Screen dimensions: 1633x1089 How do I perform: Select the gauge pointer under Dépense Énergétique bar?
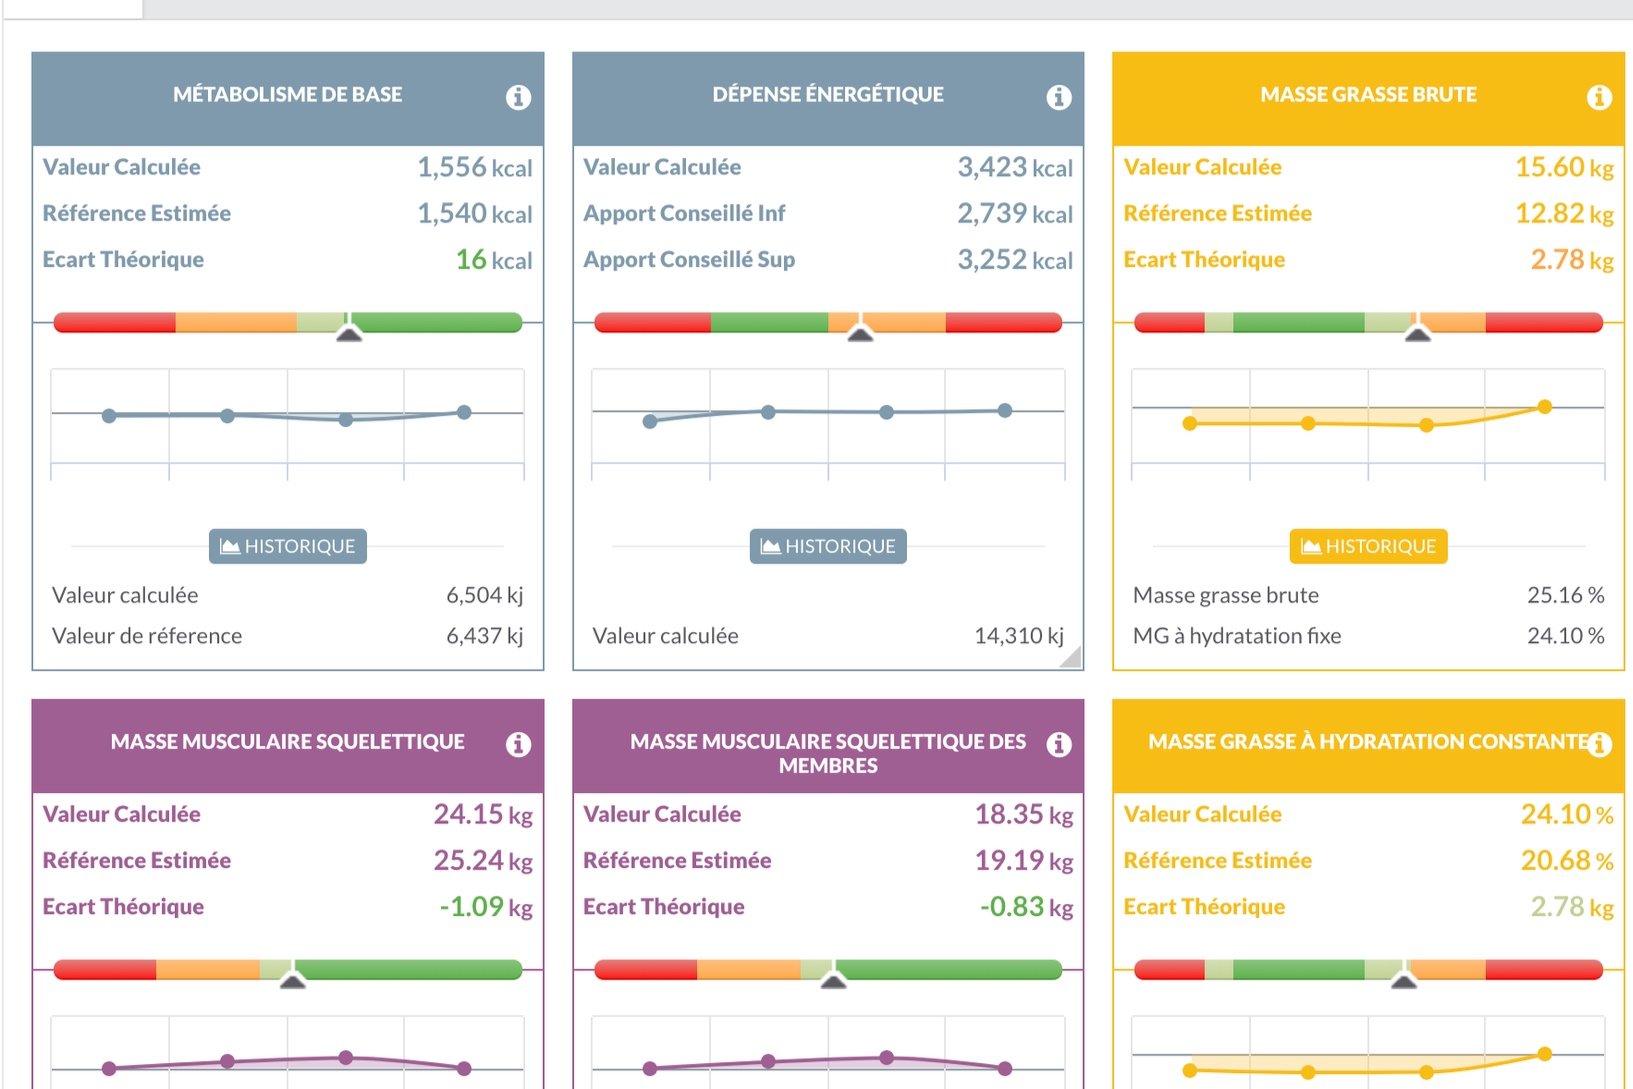(860, 334)
